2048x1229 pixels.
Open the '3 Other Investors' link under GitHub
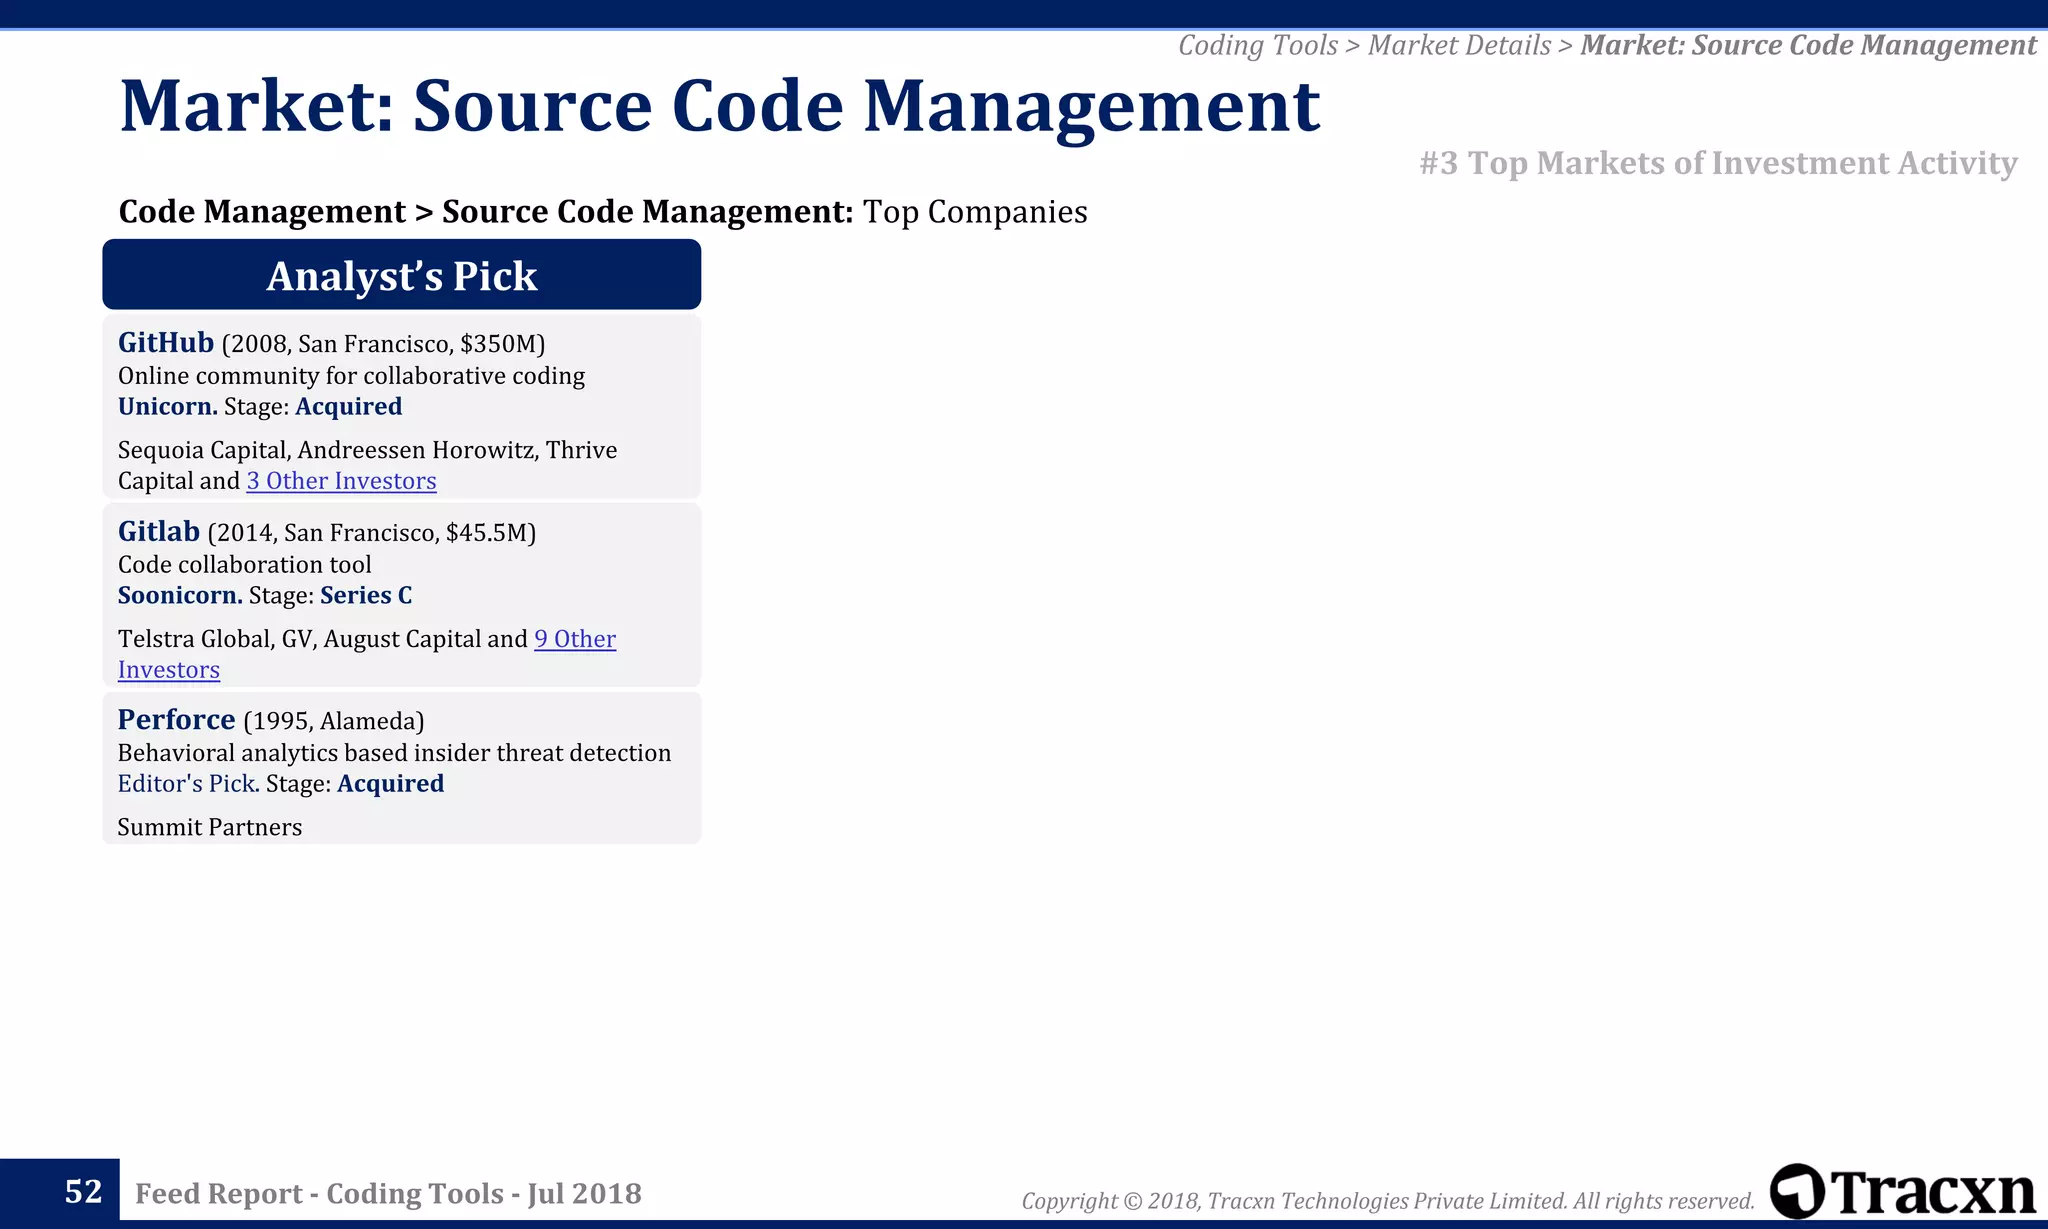(x=341, y=481)
